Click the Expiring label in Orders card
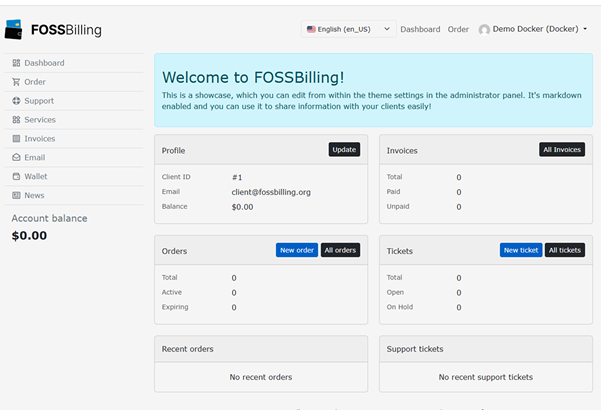The height and width of the screenshot is (410, 601). click(175, 307)
